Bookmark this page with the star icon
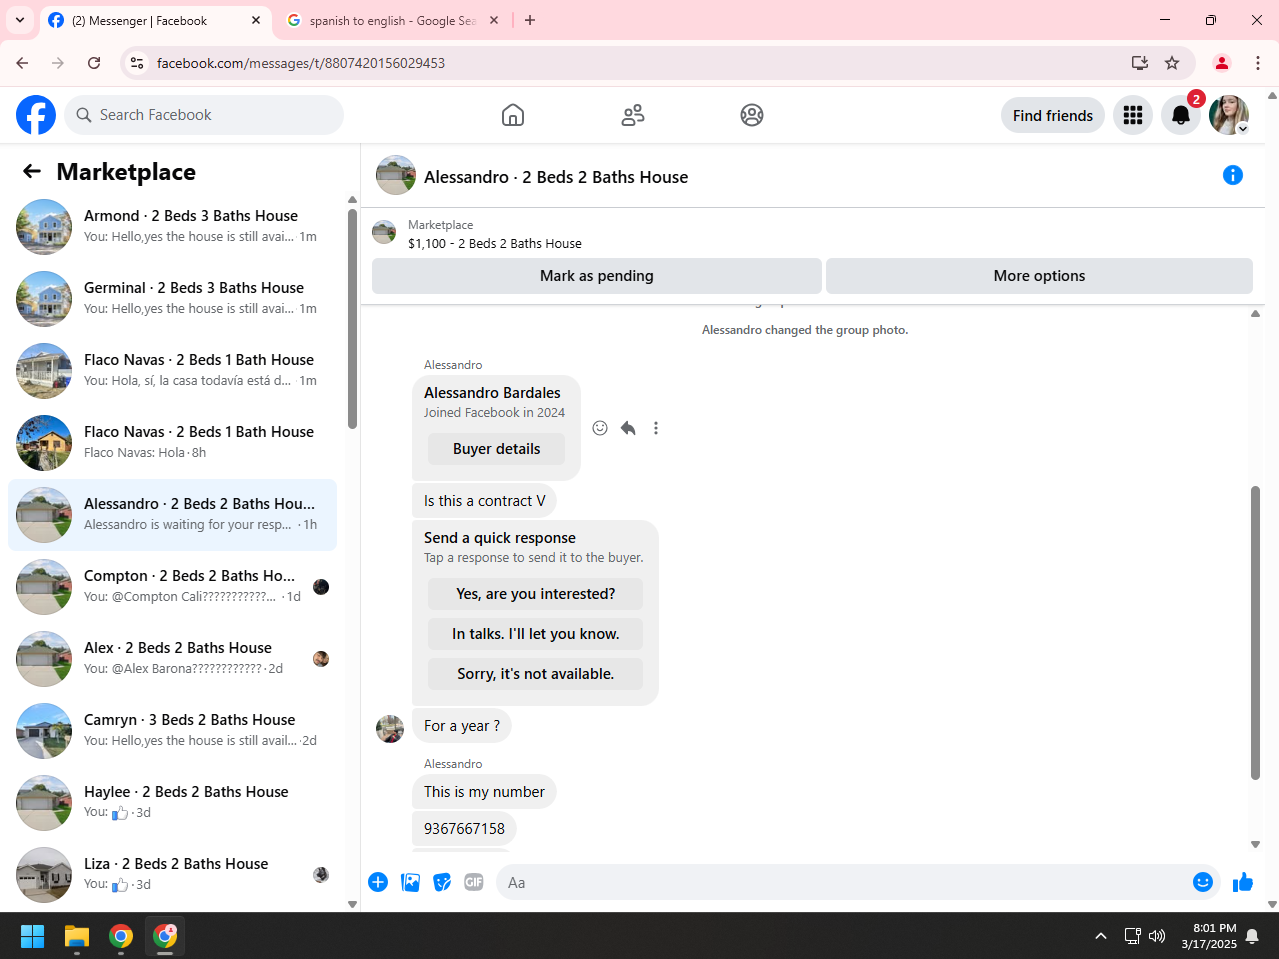Screen dimensions: 1279x959 click(1172, 63)
